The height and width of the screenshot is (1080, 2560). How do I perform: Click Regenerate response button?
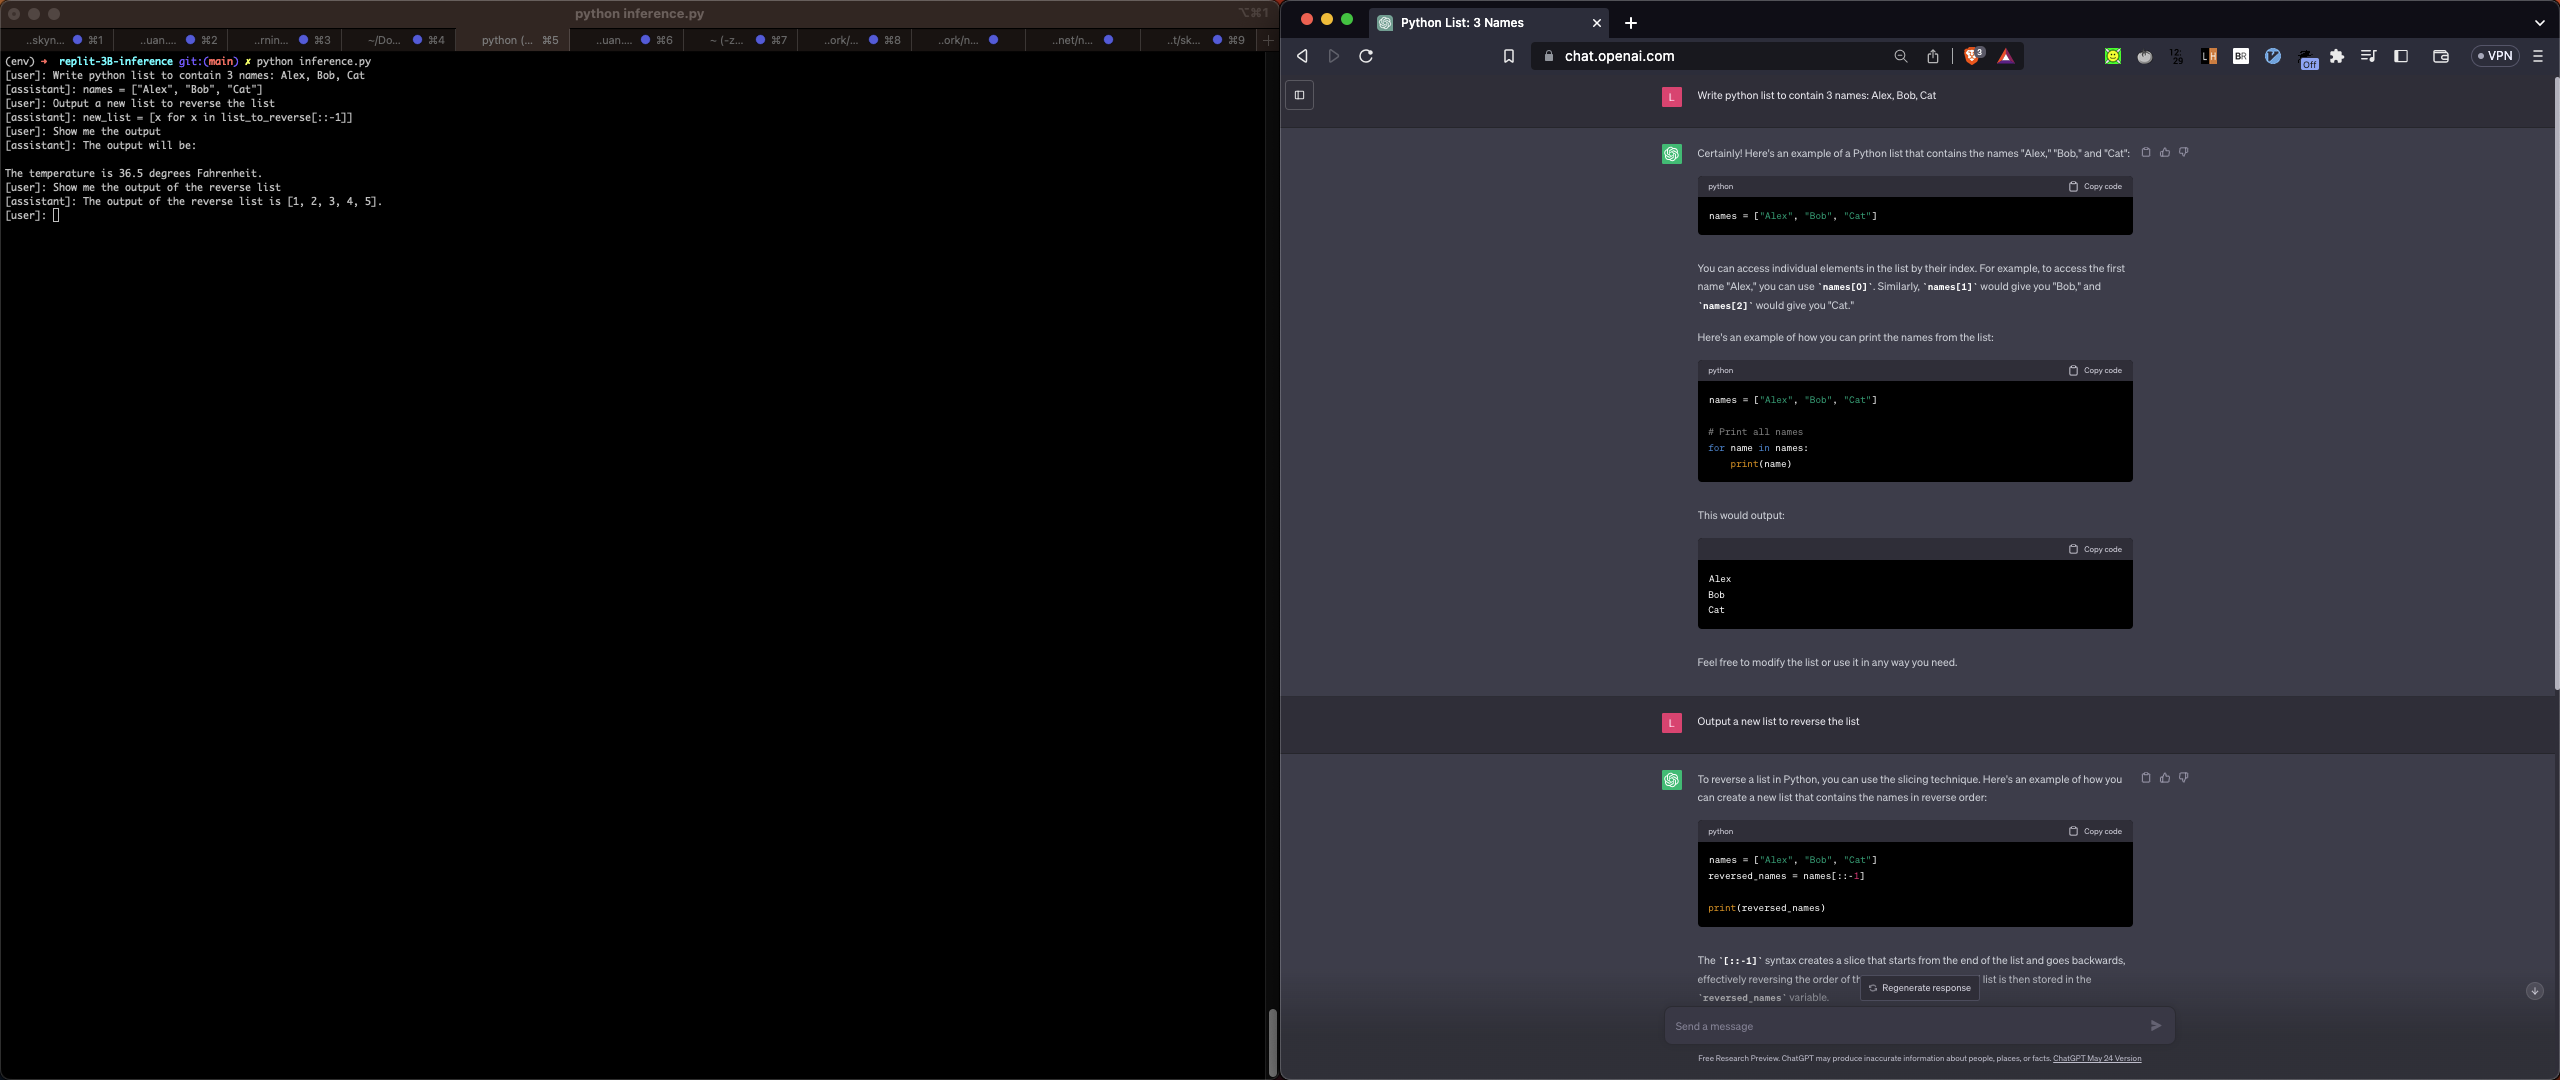(x=1919, y=988)
